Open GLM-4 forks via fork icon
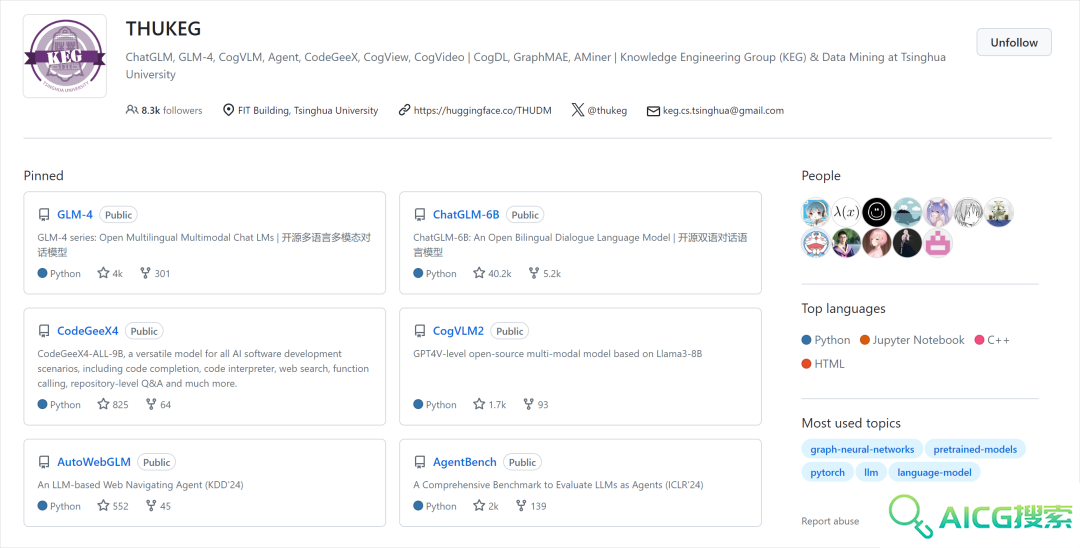 [145, 273]
